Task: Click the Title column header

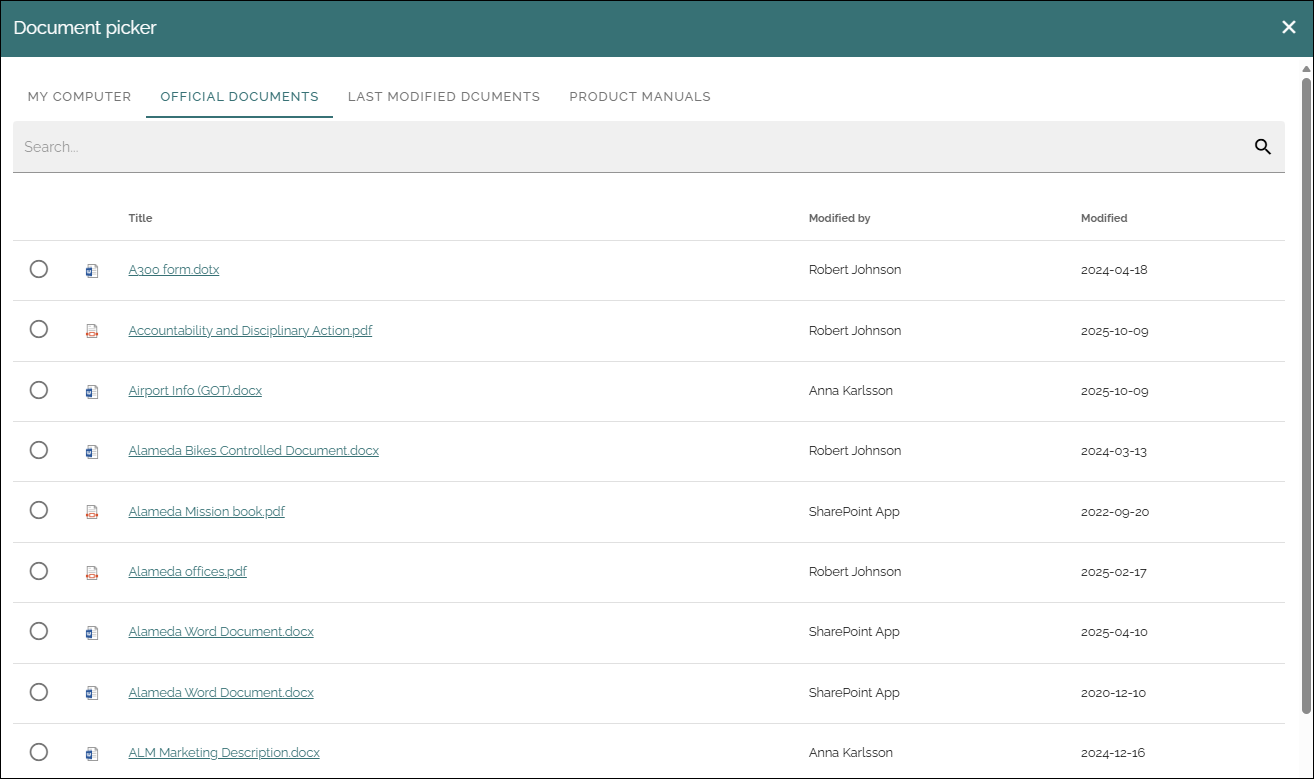Action: [140, 218]
